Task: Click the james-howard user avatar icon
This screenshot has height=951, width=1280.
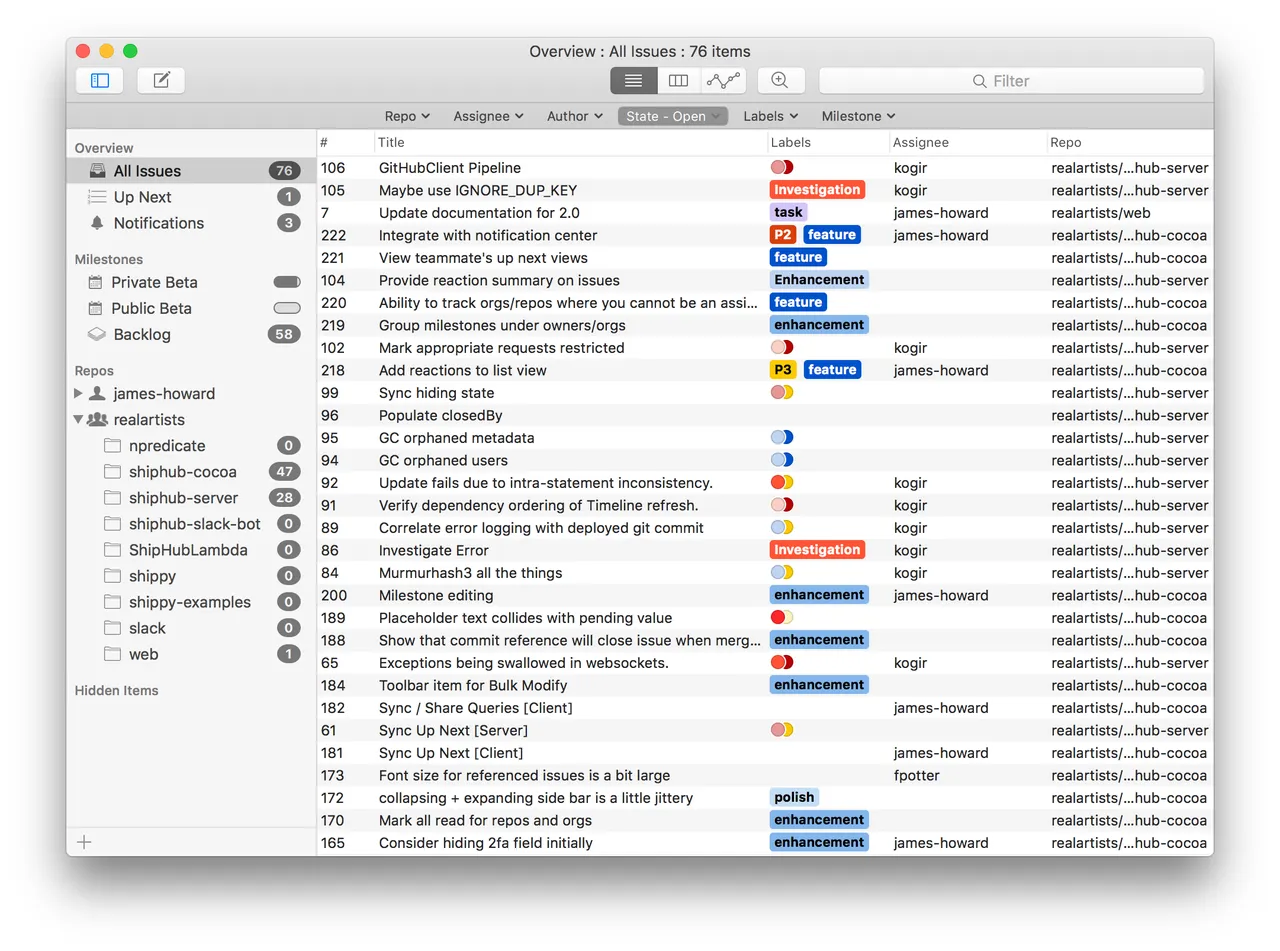Action: [97, 393]
